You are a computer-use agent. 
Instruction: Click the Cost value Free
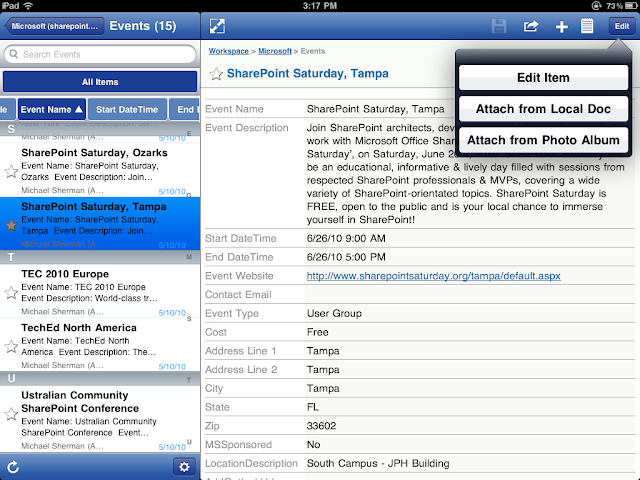(x=317, y=332)
